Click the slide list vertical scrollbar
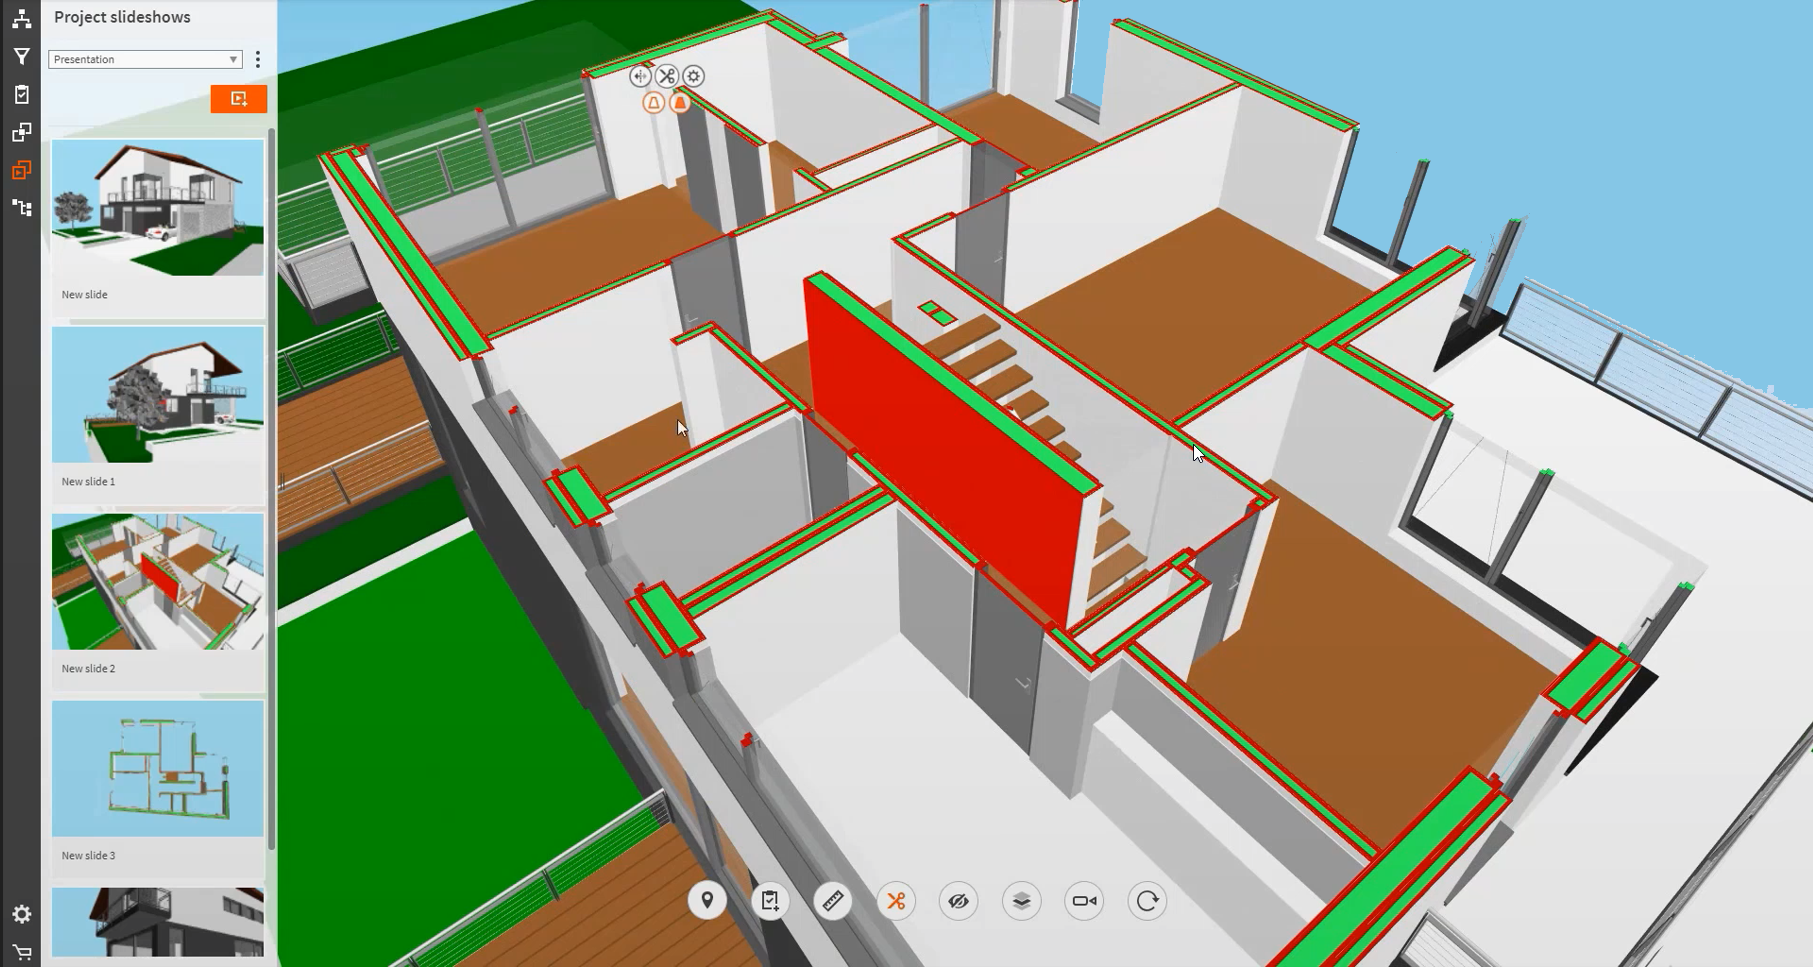Viewport: 1813px width, 967px height. 271,480
